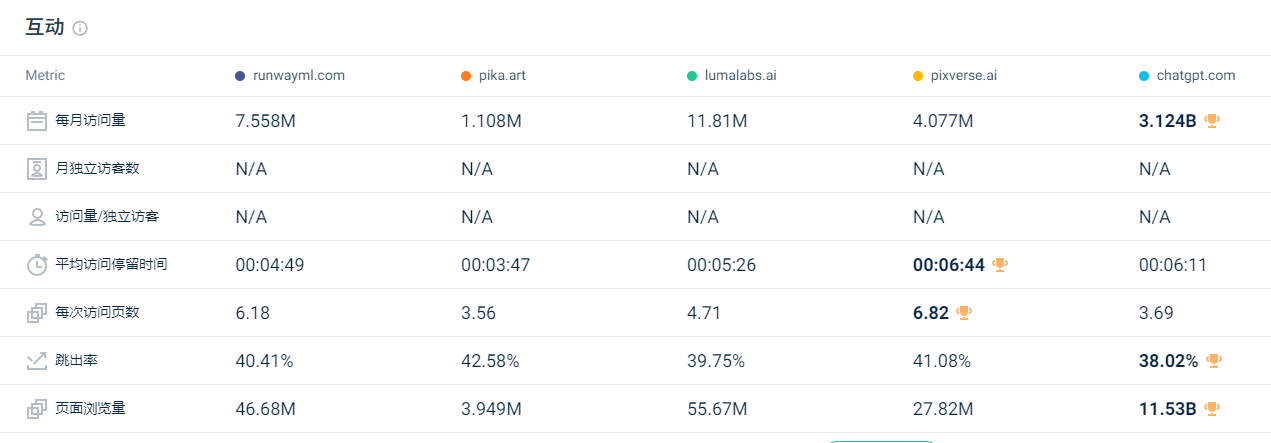Click the blue dot beside runwayml.com

[x=240, y=76]
